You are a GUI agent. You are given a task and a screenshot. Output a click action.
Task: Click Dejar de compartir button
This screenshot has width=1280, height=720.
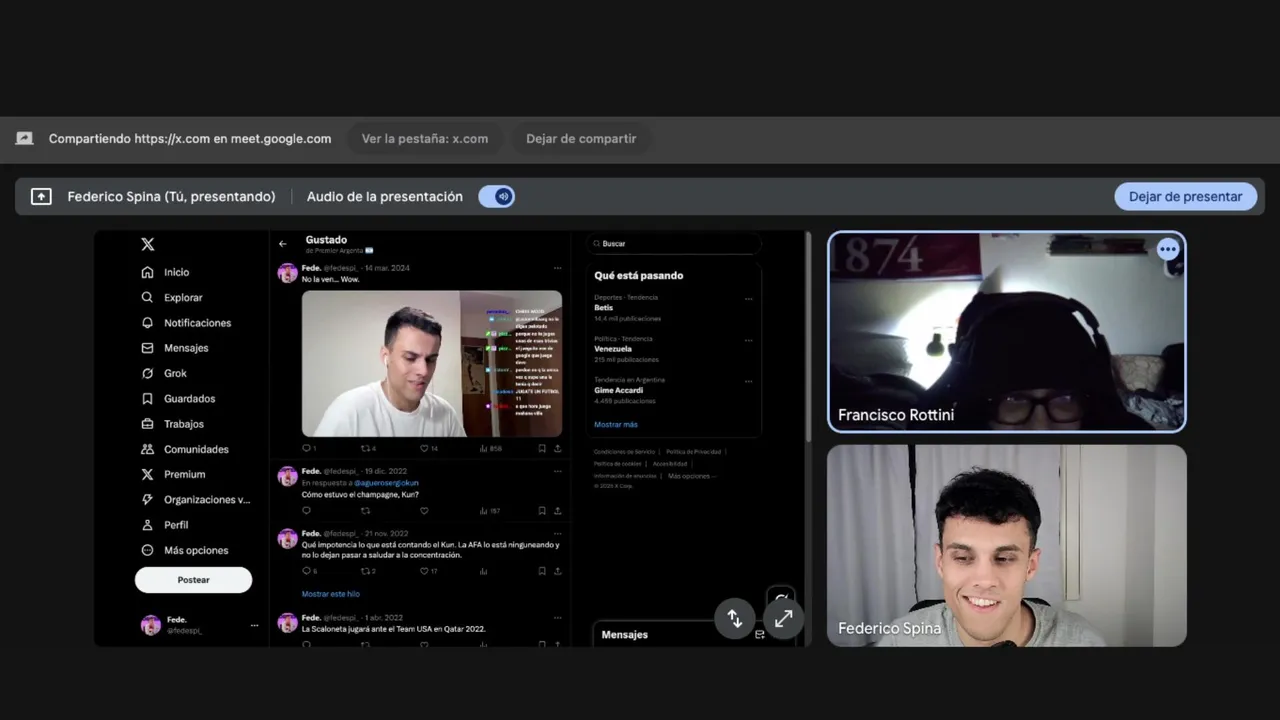[x=581, y=139]
